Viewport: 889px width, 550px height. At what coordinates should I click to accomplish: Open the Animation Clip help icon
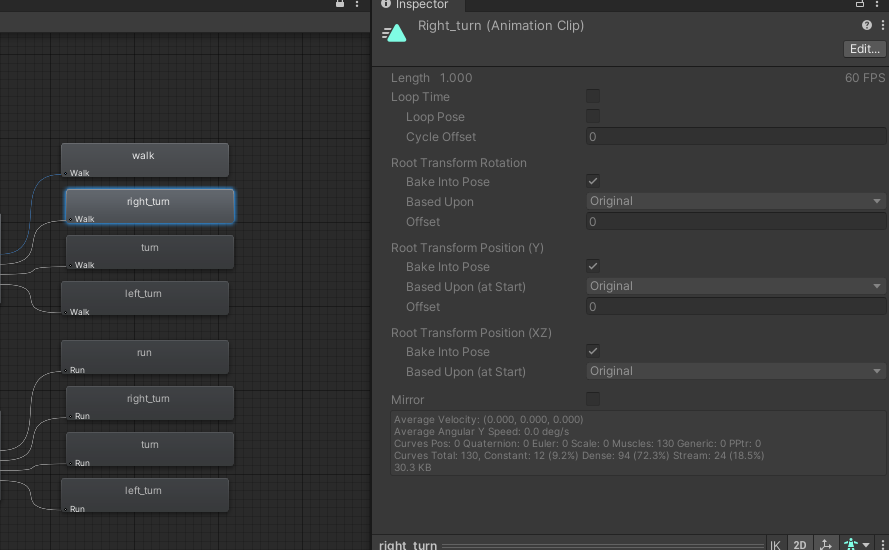[867, 25]
